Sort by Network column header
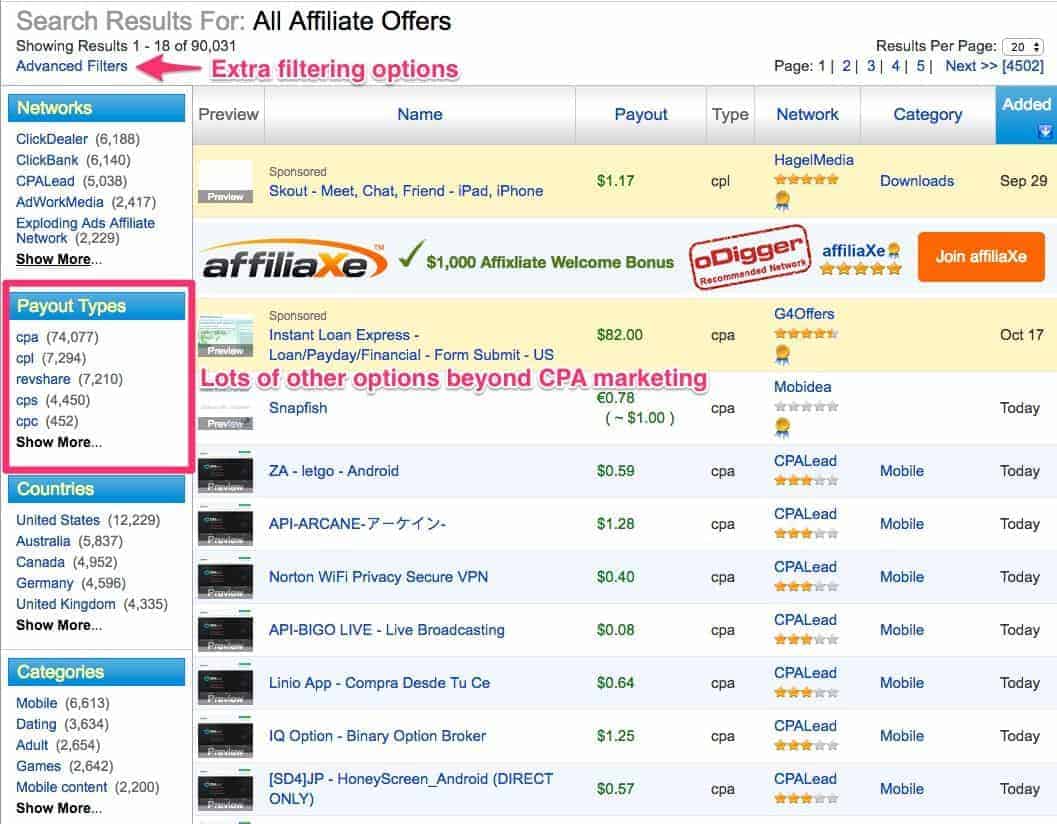 click(807, 115)
